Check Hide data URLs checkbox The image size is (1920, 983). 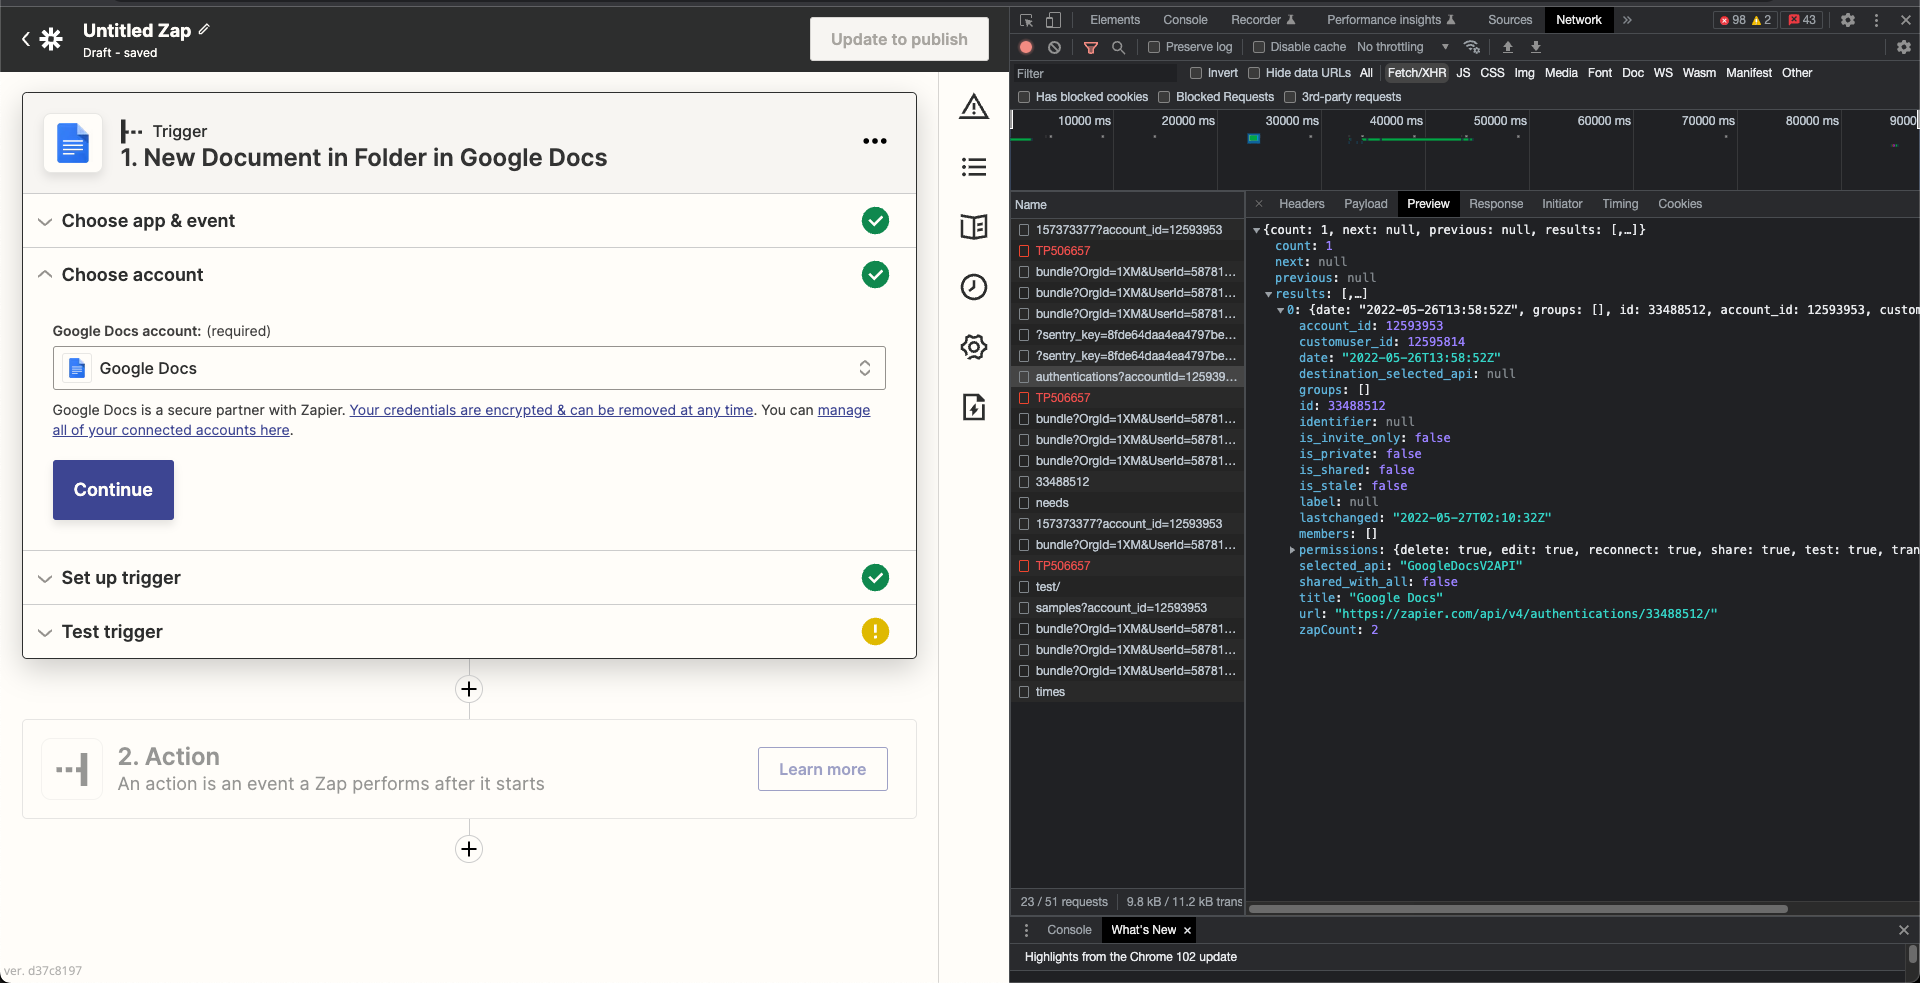click(x=1254, y=73)
